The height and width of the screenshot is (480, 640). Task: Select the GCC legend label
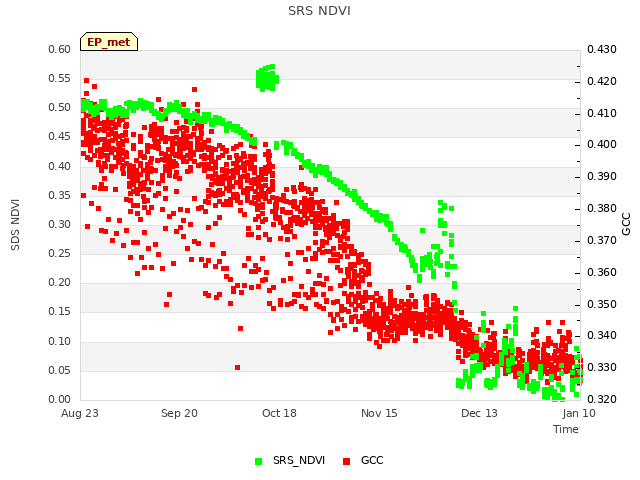tap(372, 460)
